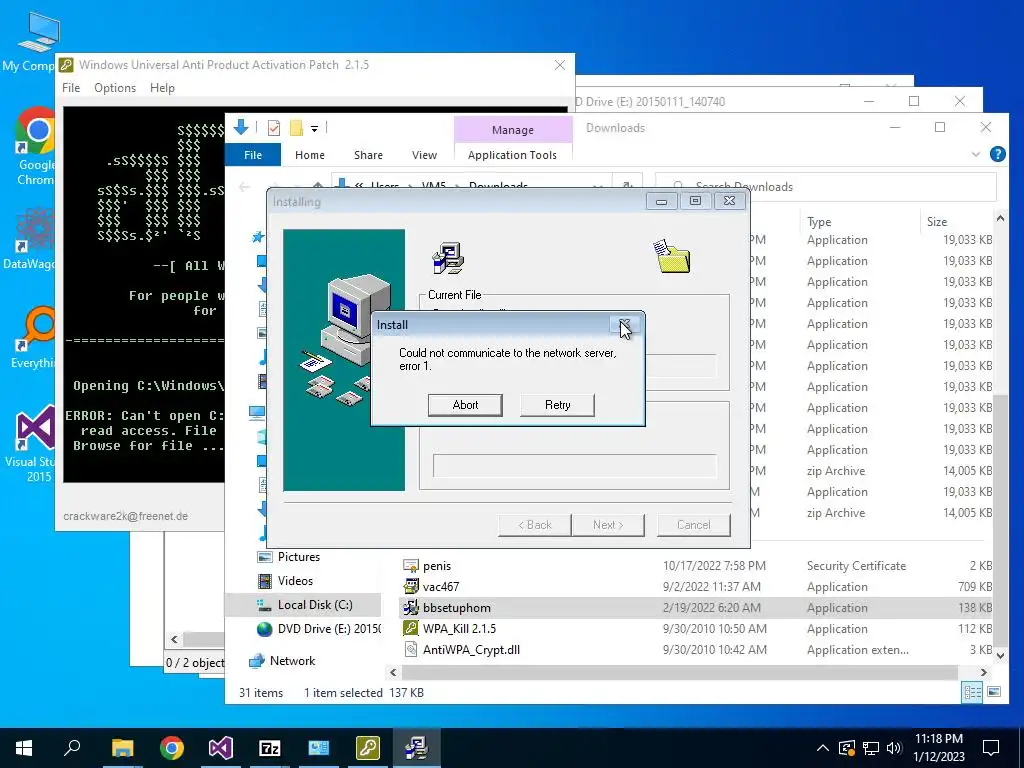This screenshot has height=768, width=1024.
Task: Open the Customize Quick Access Toolbar dropdown
Action: 314,128
